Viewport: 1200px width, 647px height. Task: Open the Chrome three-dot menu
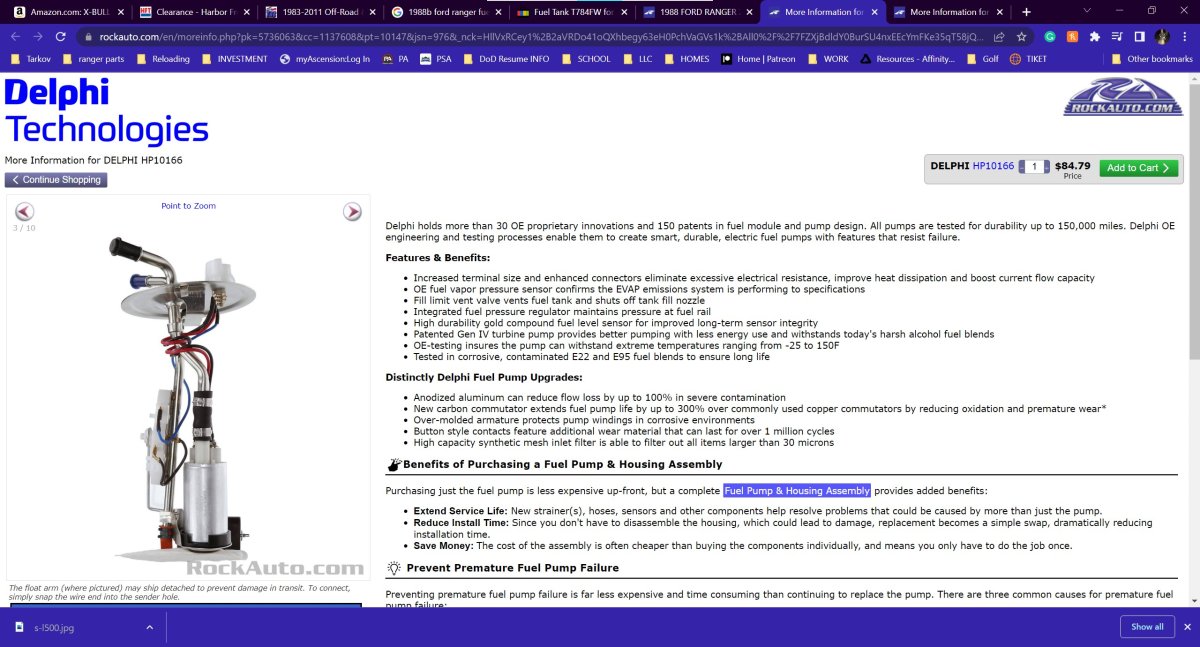[1185, 36]
